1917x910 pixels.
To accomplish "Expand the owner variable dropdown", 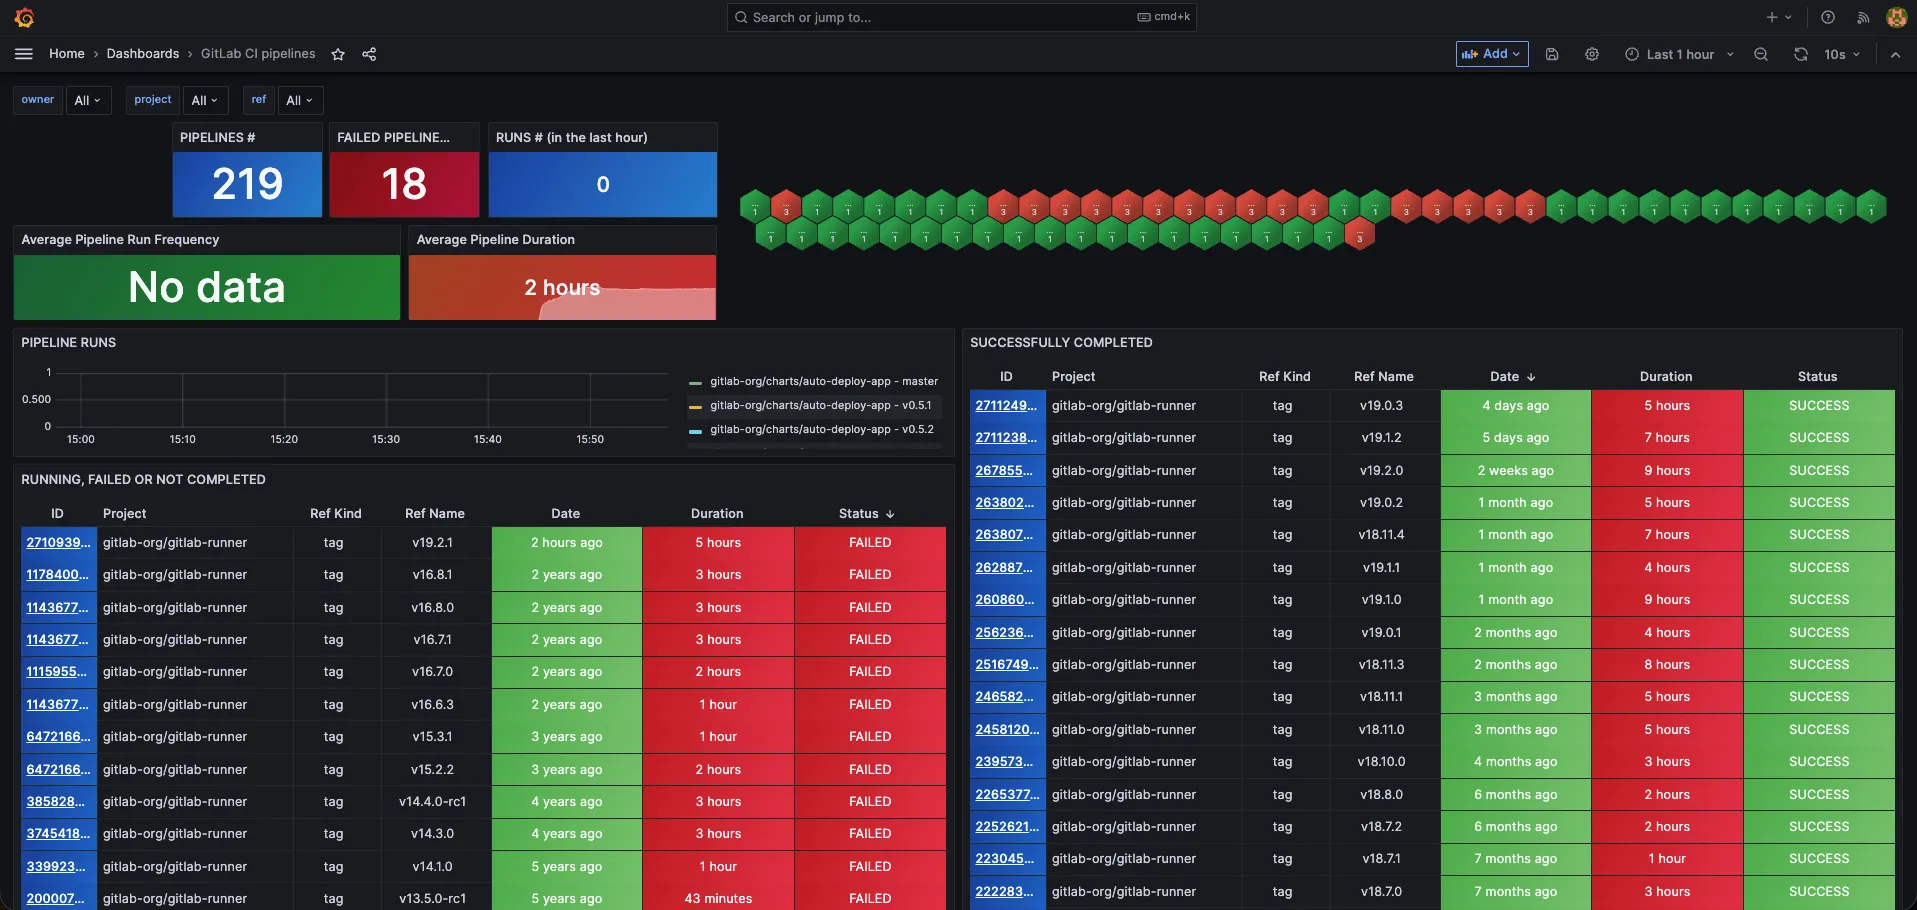I will point(88,100).
